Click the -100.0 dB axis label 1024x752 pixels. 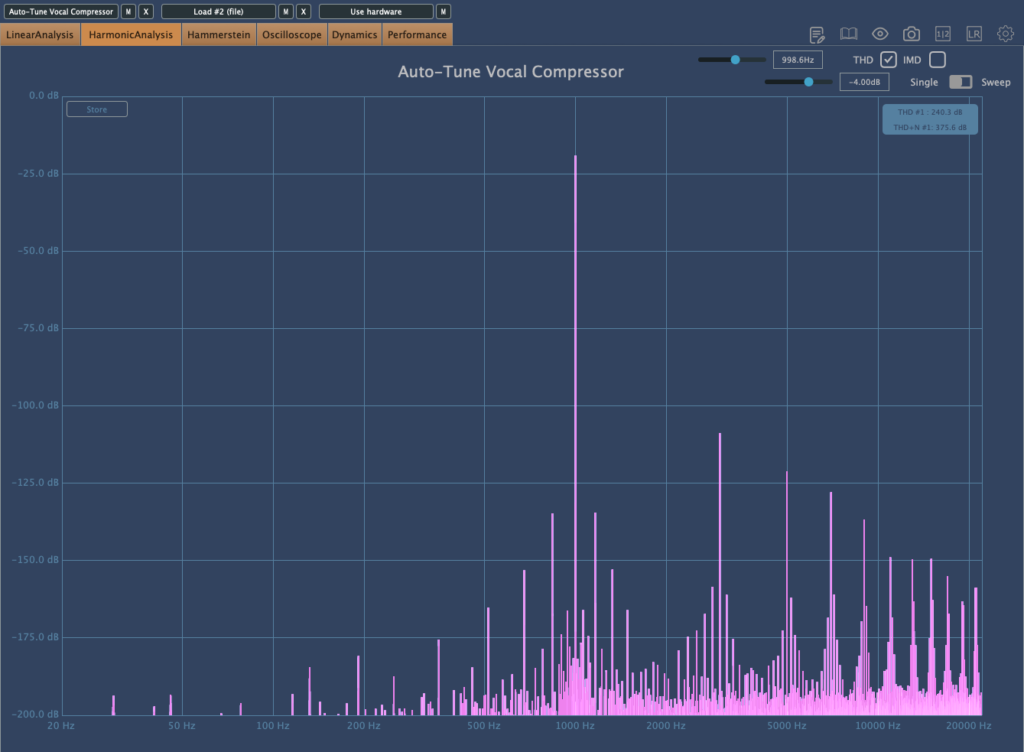(35, 405)
